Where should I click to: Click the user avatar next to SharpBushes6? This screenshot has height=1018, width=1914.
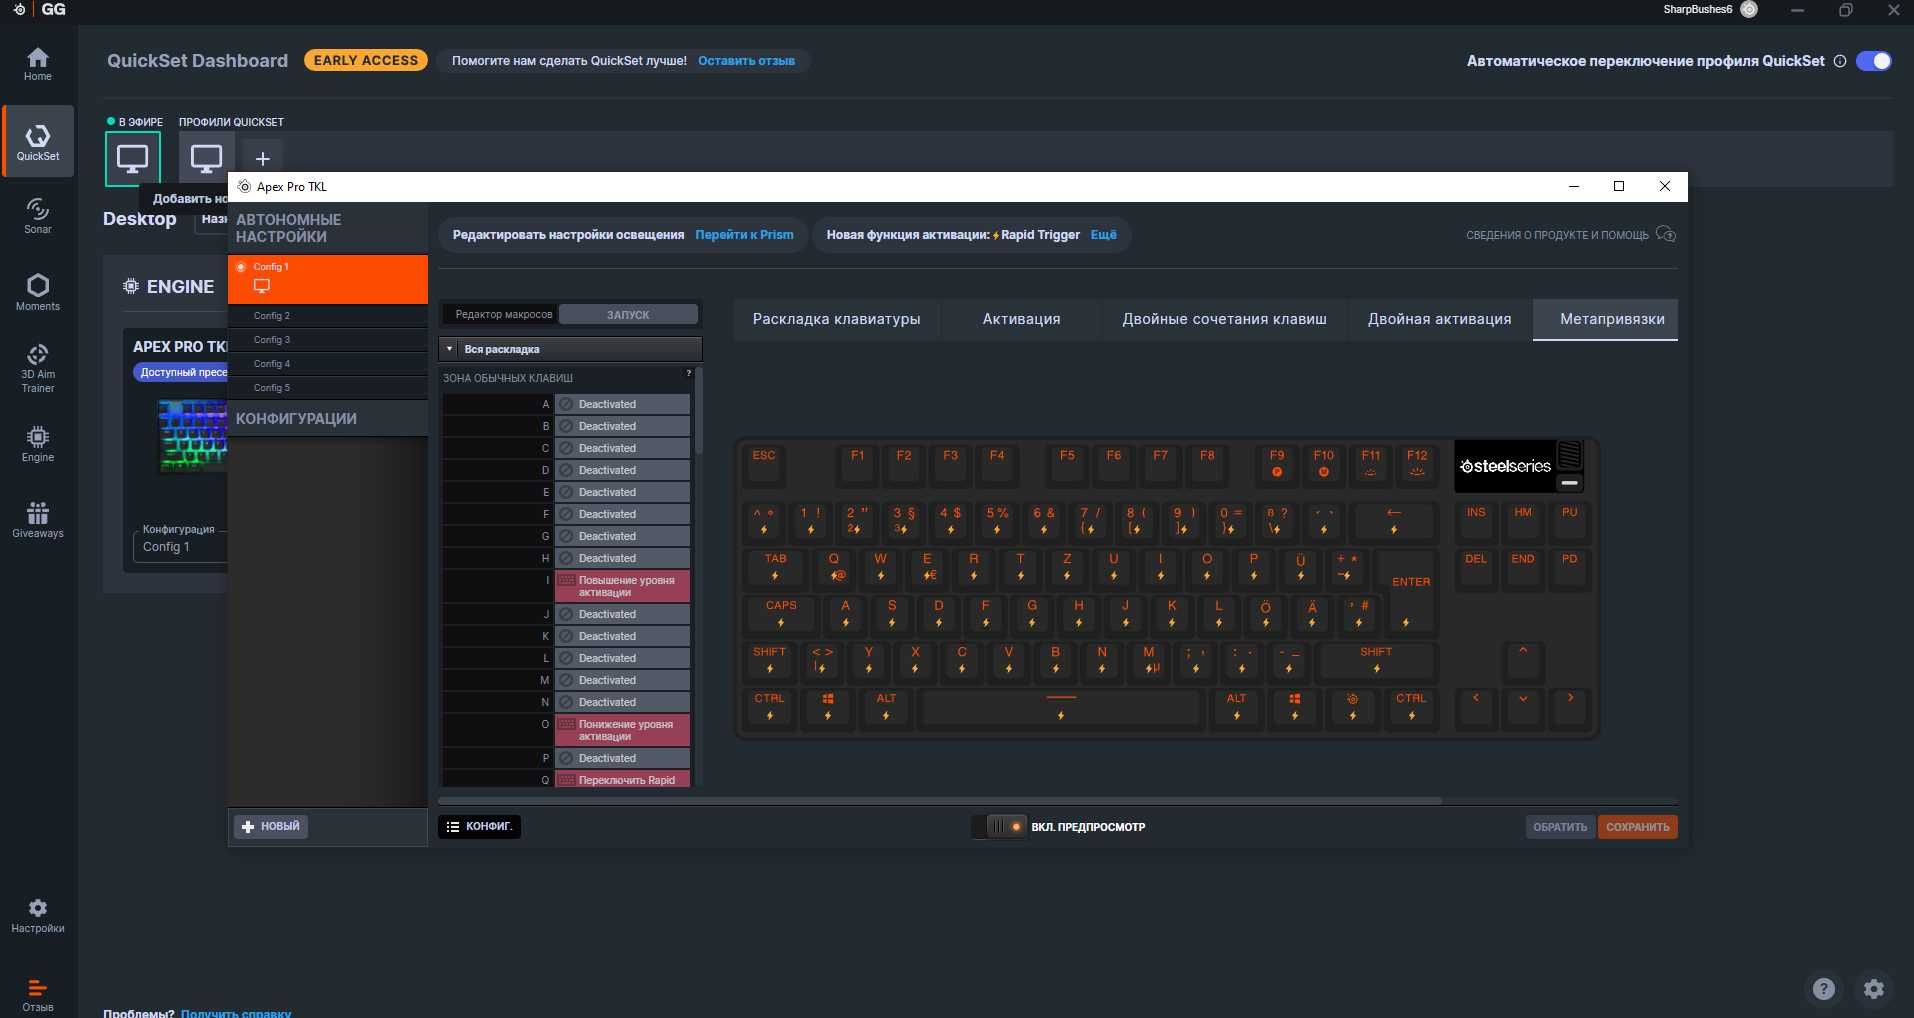pyautogui.click(x=1749, y=9)
